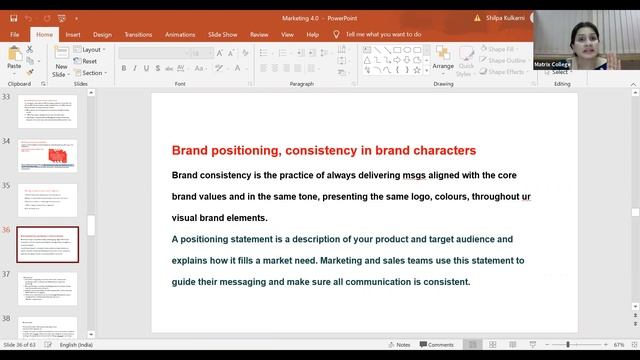Expand shapes gallery More arrow

[x=427, y=71]
